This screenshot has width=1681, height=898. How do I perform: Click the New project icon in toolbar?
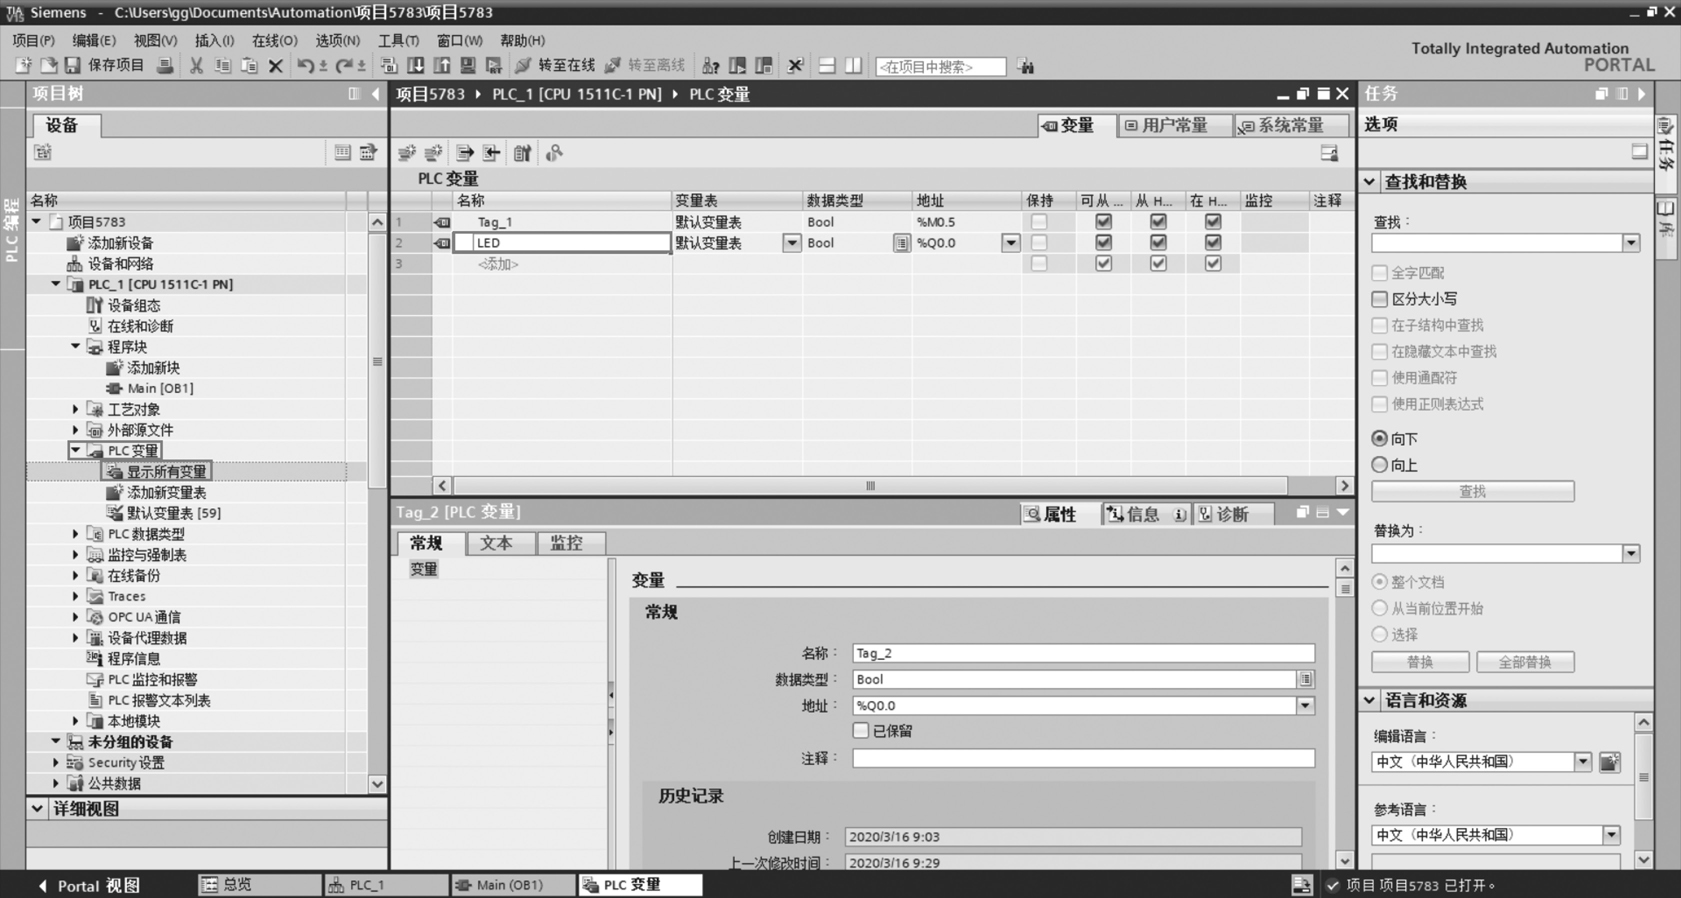tap(23, 66)
